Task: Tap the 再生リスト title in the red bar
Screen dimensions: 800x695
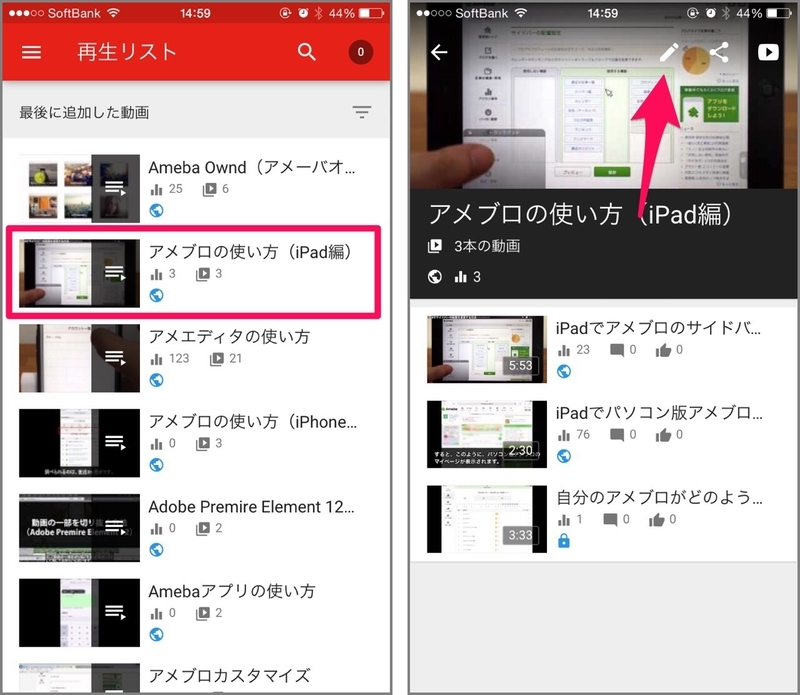Action: click(127, 52)
